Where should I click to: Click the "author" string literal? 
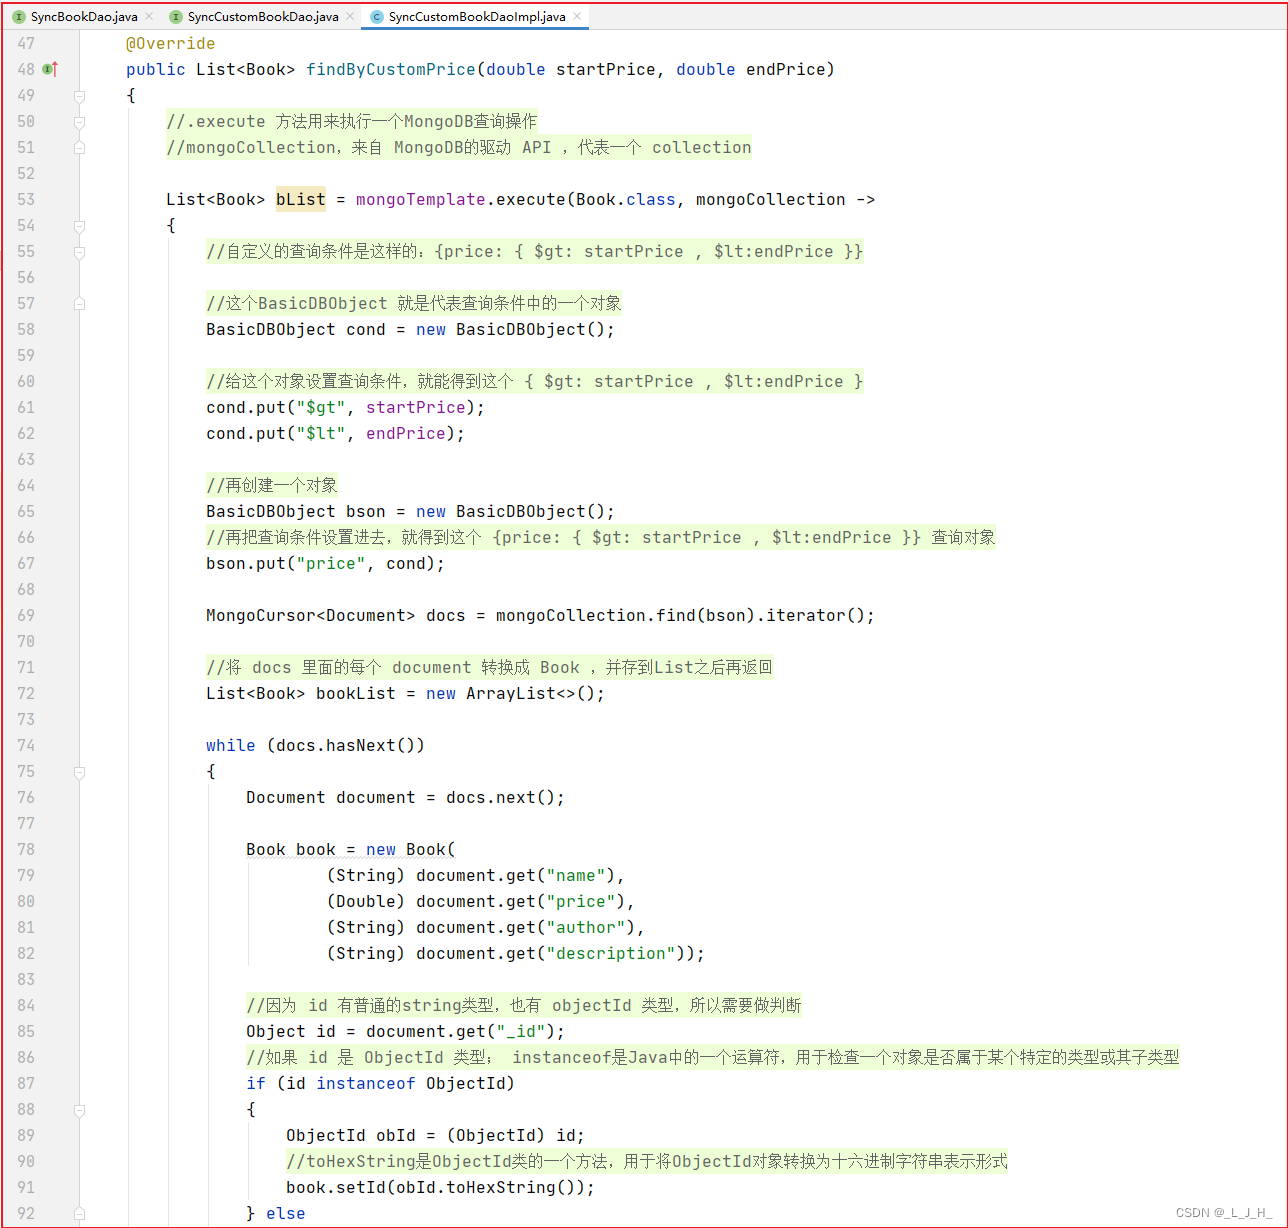(586, 928)
